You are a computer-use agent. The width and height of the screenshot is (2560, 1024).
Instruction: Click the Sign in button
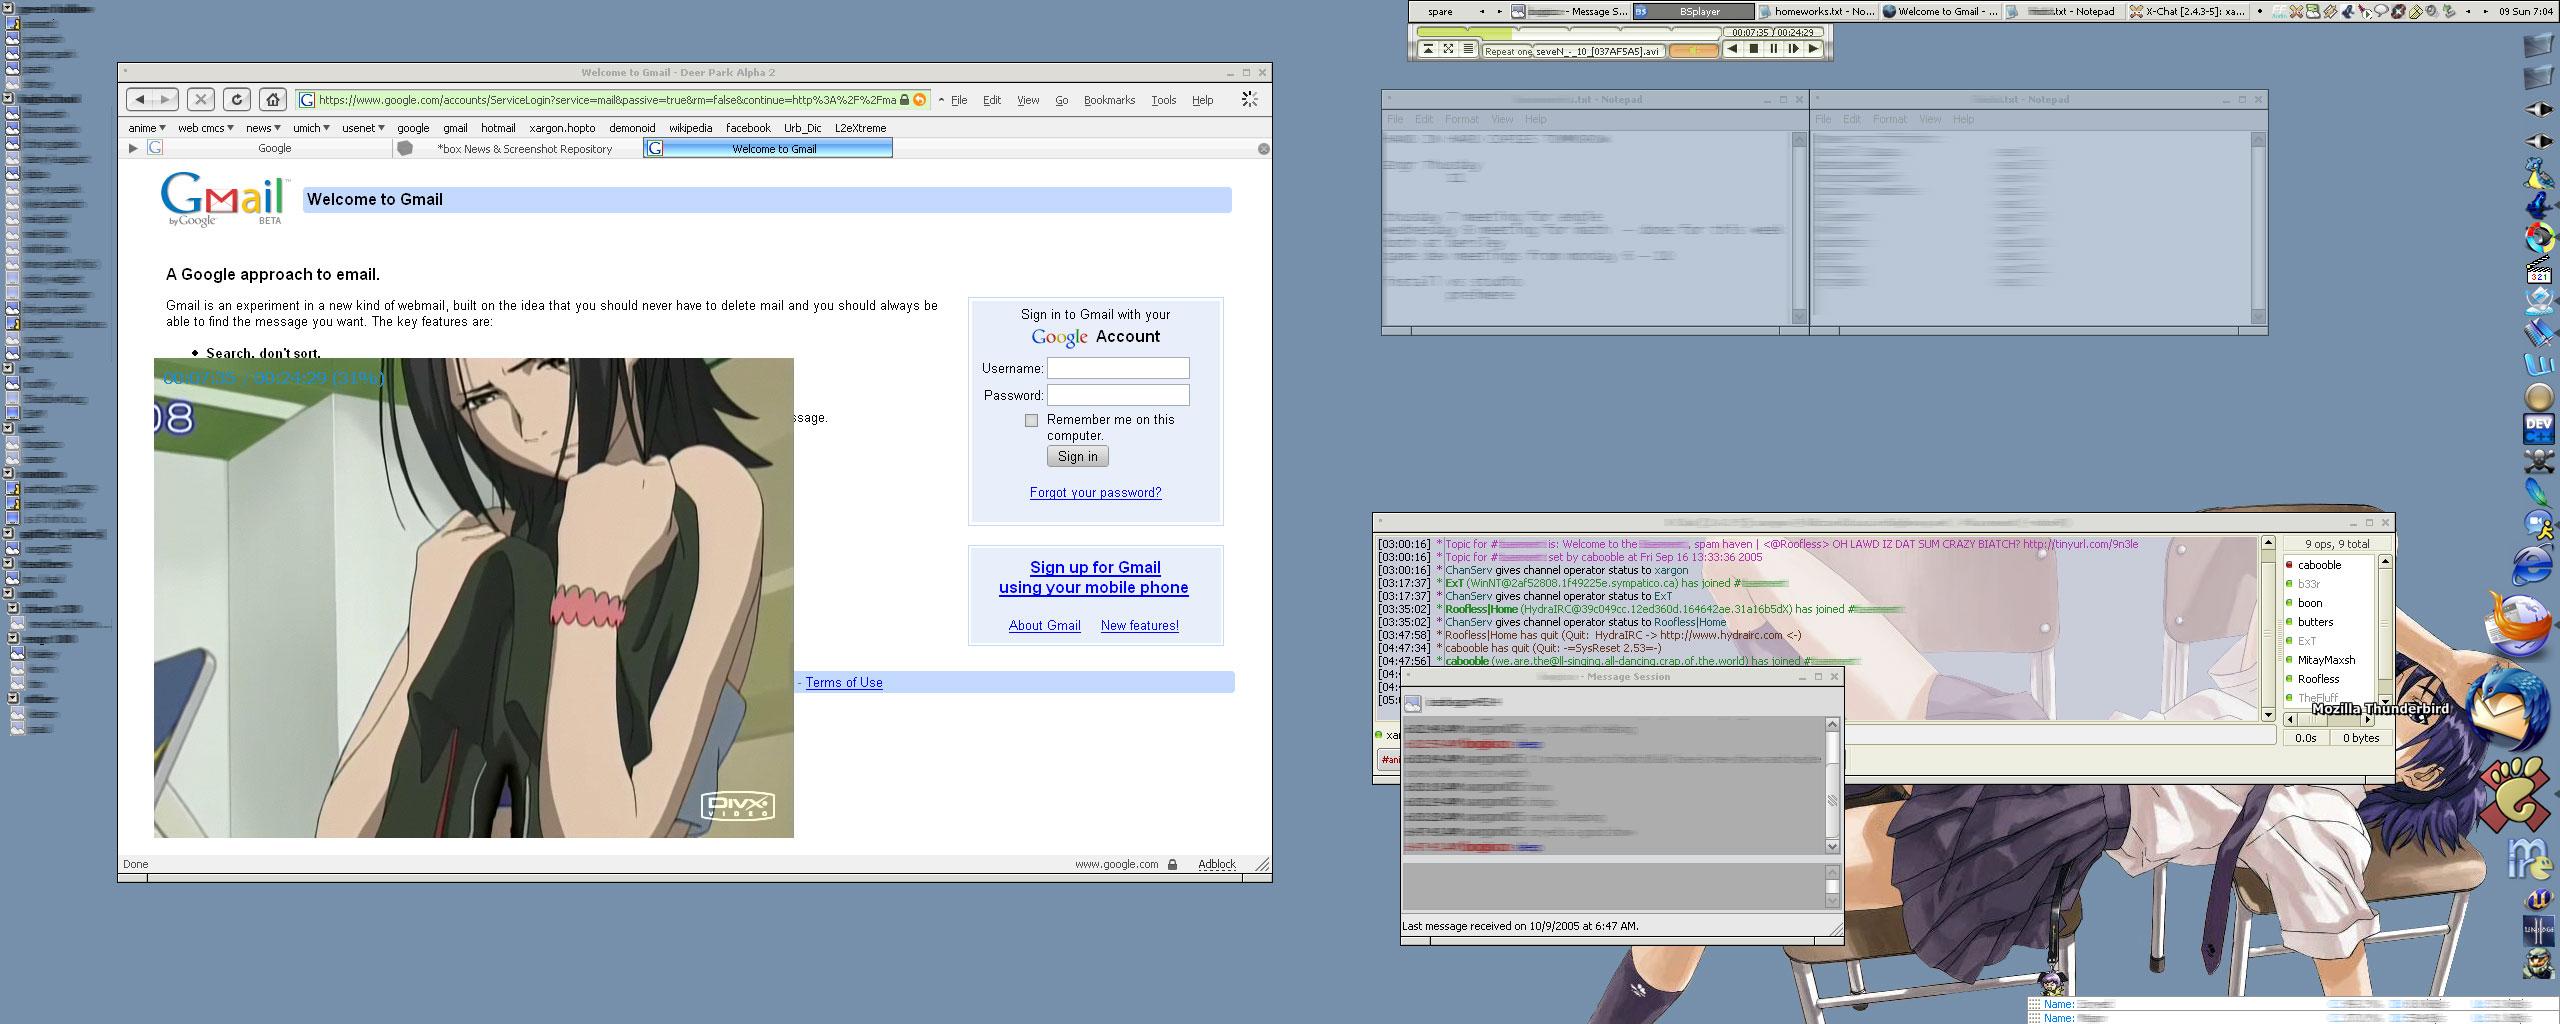pos(1077,456)
